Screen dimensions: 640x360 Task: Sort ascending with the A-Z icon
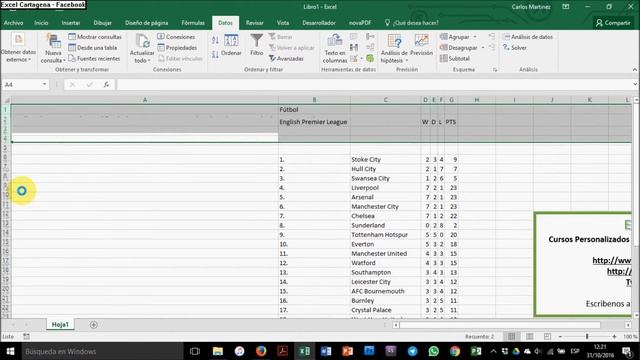215,40
